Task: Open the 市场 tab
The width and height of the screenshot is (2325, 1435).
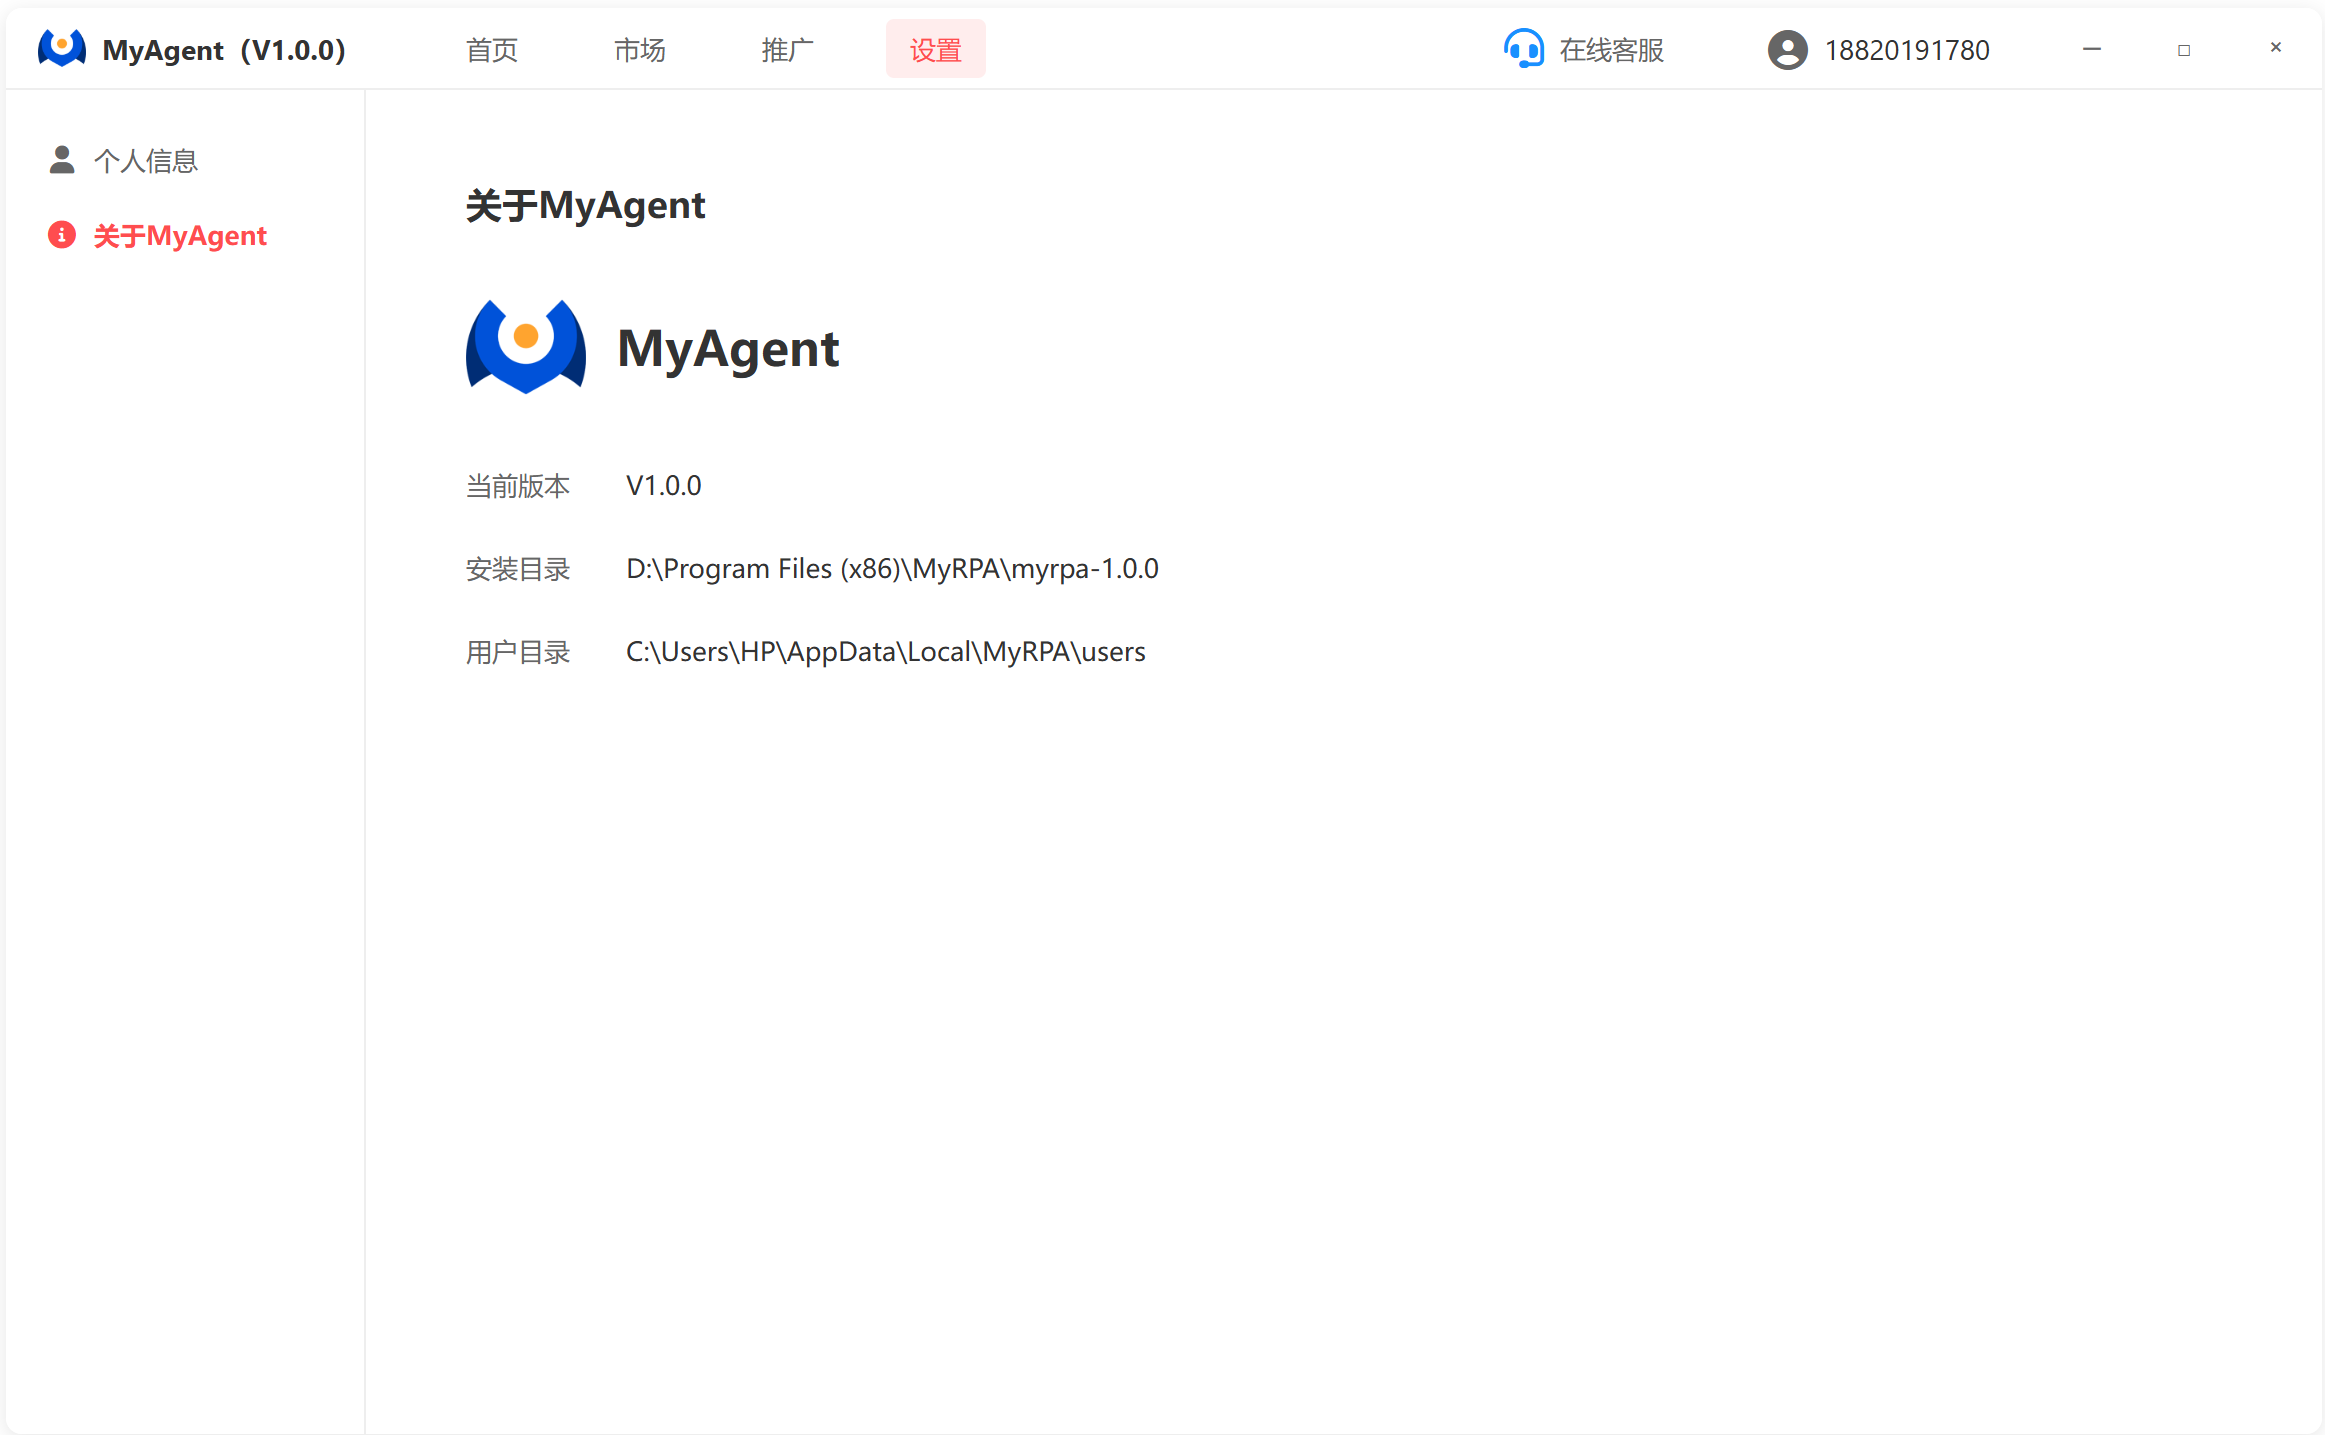Action: [639, 49]
